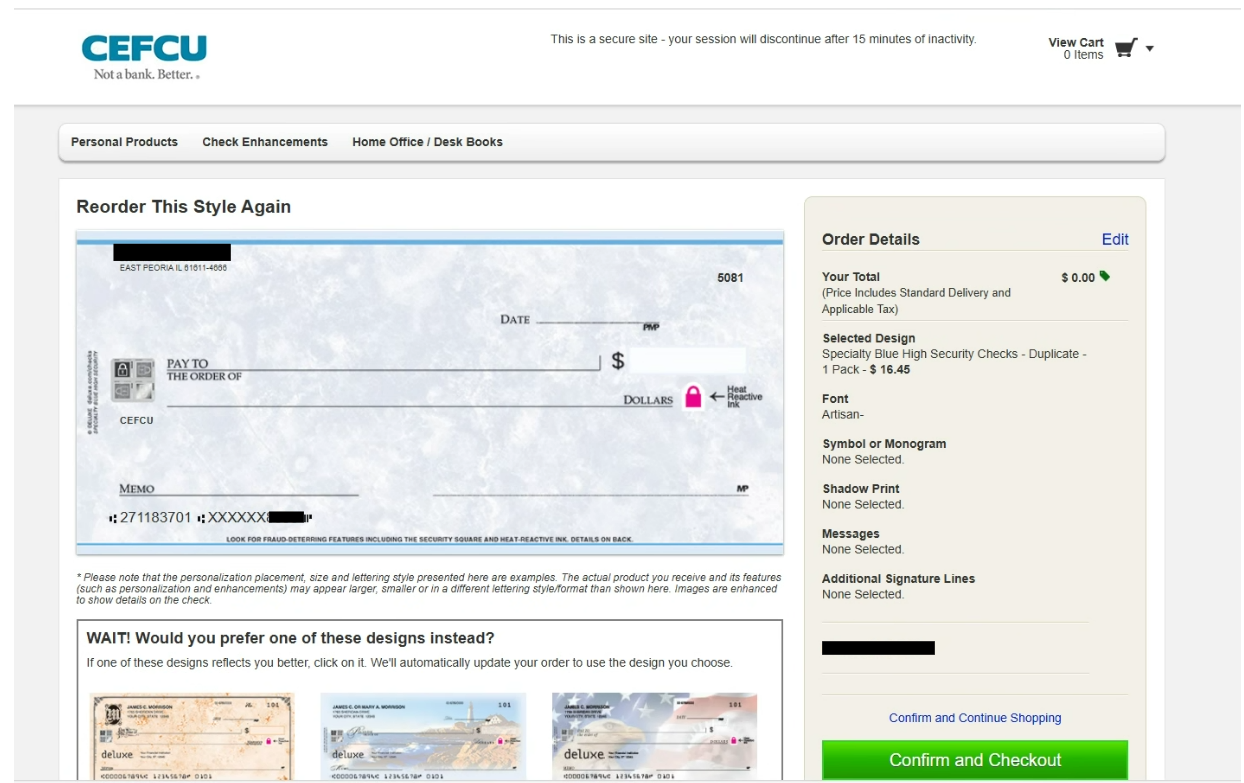This screenshot has height=783, width=1244.
Task: Click the Reorder This Style Again heading
Action: [184, 207]
